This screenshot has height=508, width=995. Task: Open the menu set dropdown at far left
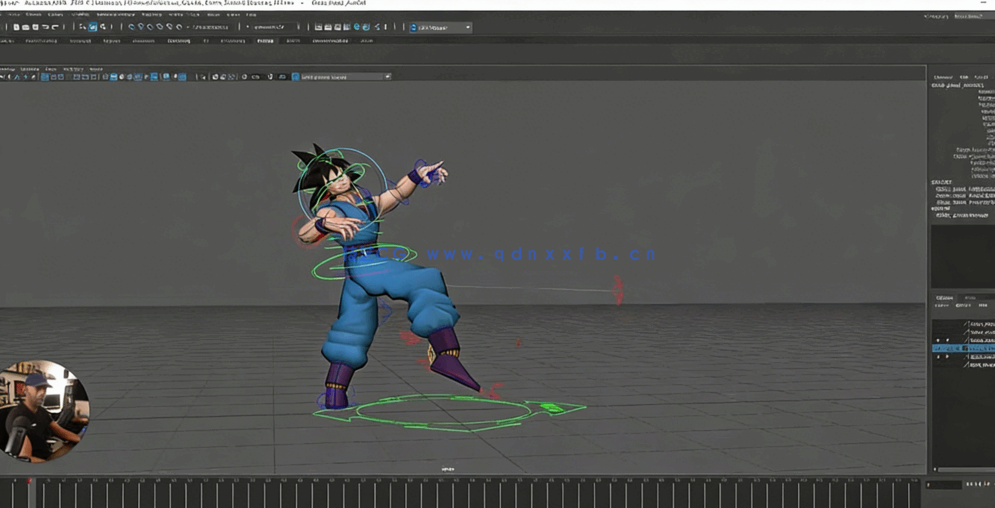(3, 27)
